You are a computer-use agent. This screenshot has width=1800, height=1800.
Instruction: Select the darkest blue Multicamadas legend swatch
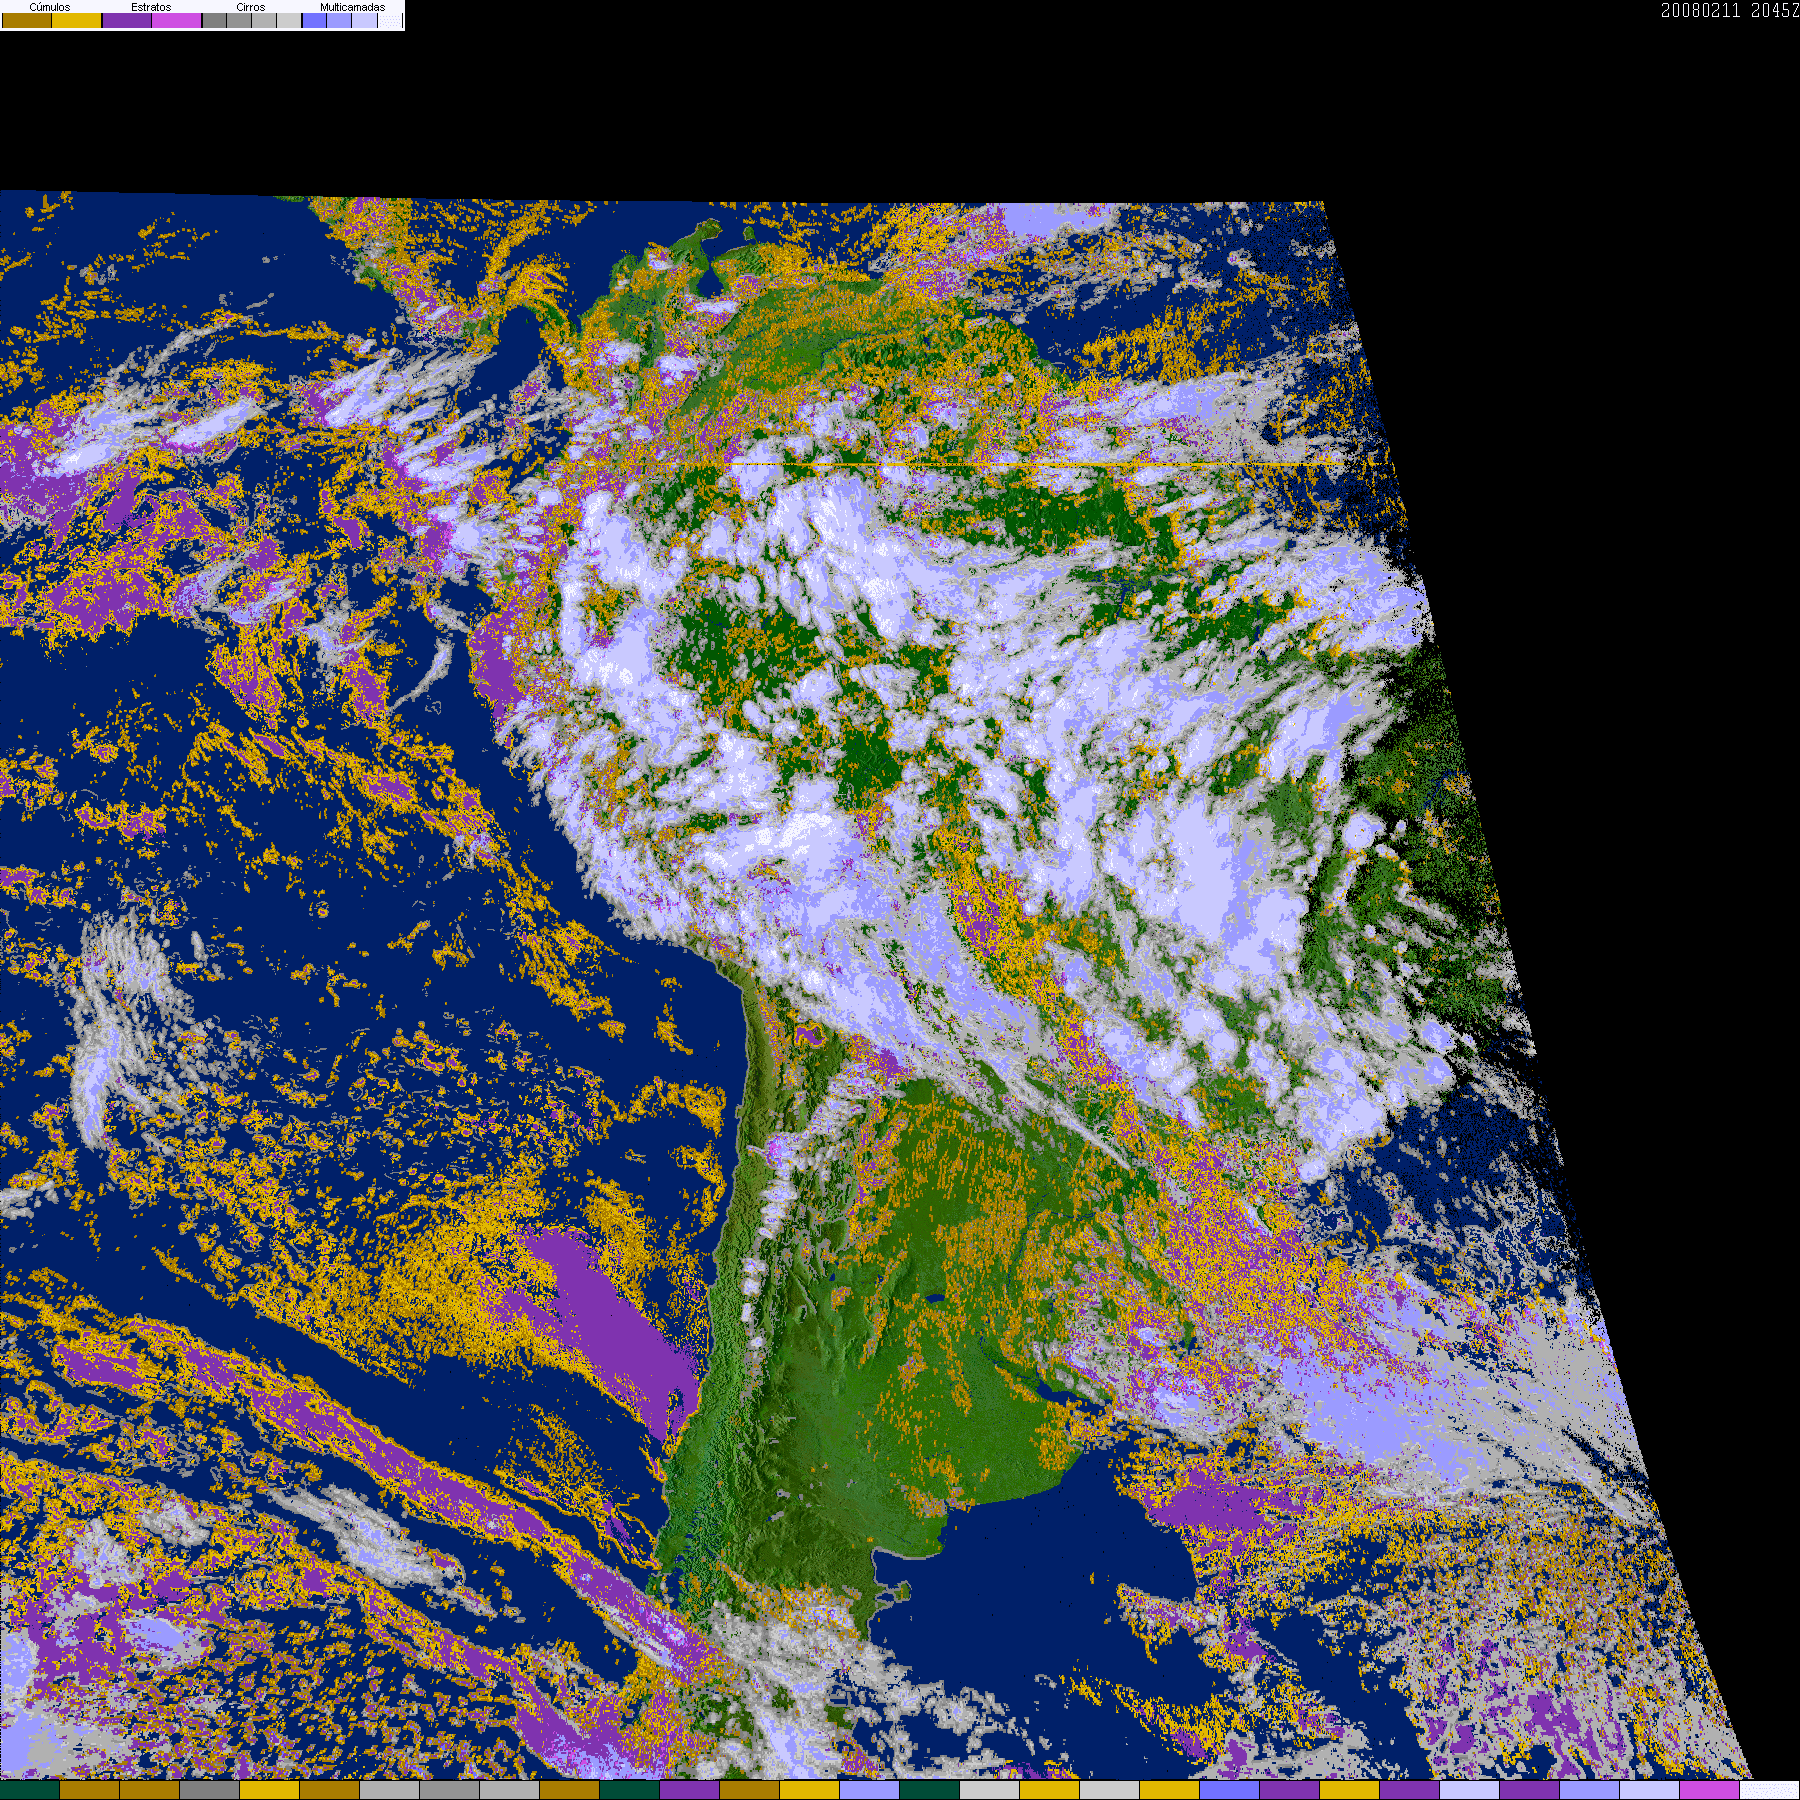click(314, 20)
